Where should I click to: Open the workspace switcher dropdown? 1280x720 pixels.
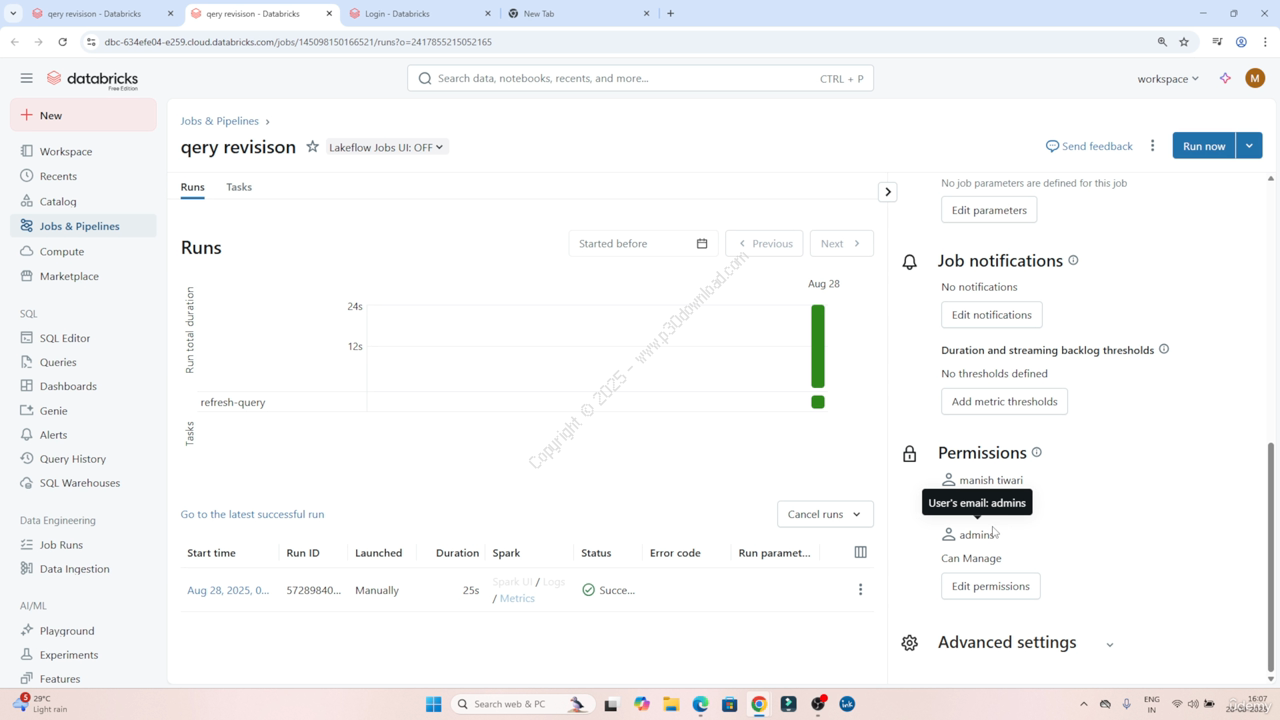(x=1167, y=78)
